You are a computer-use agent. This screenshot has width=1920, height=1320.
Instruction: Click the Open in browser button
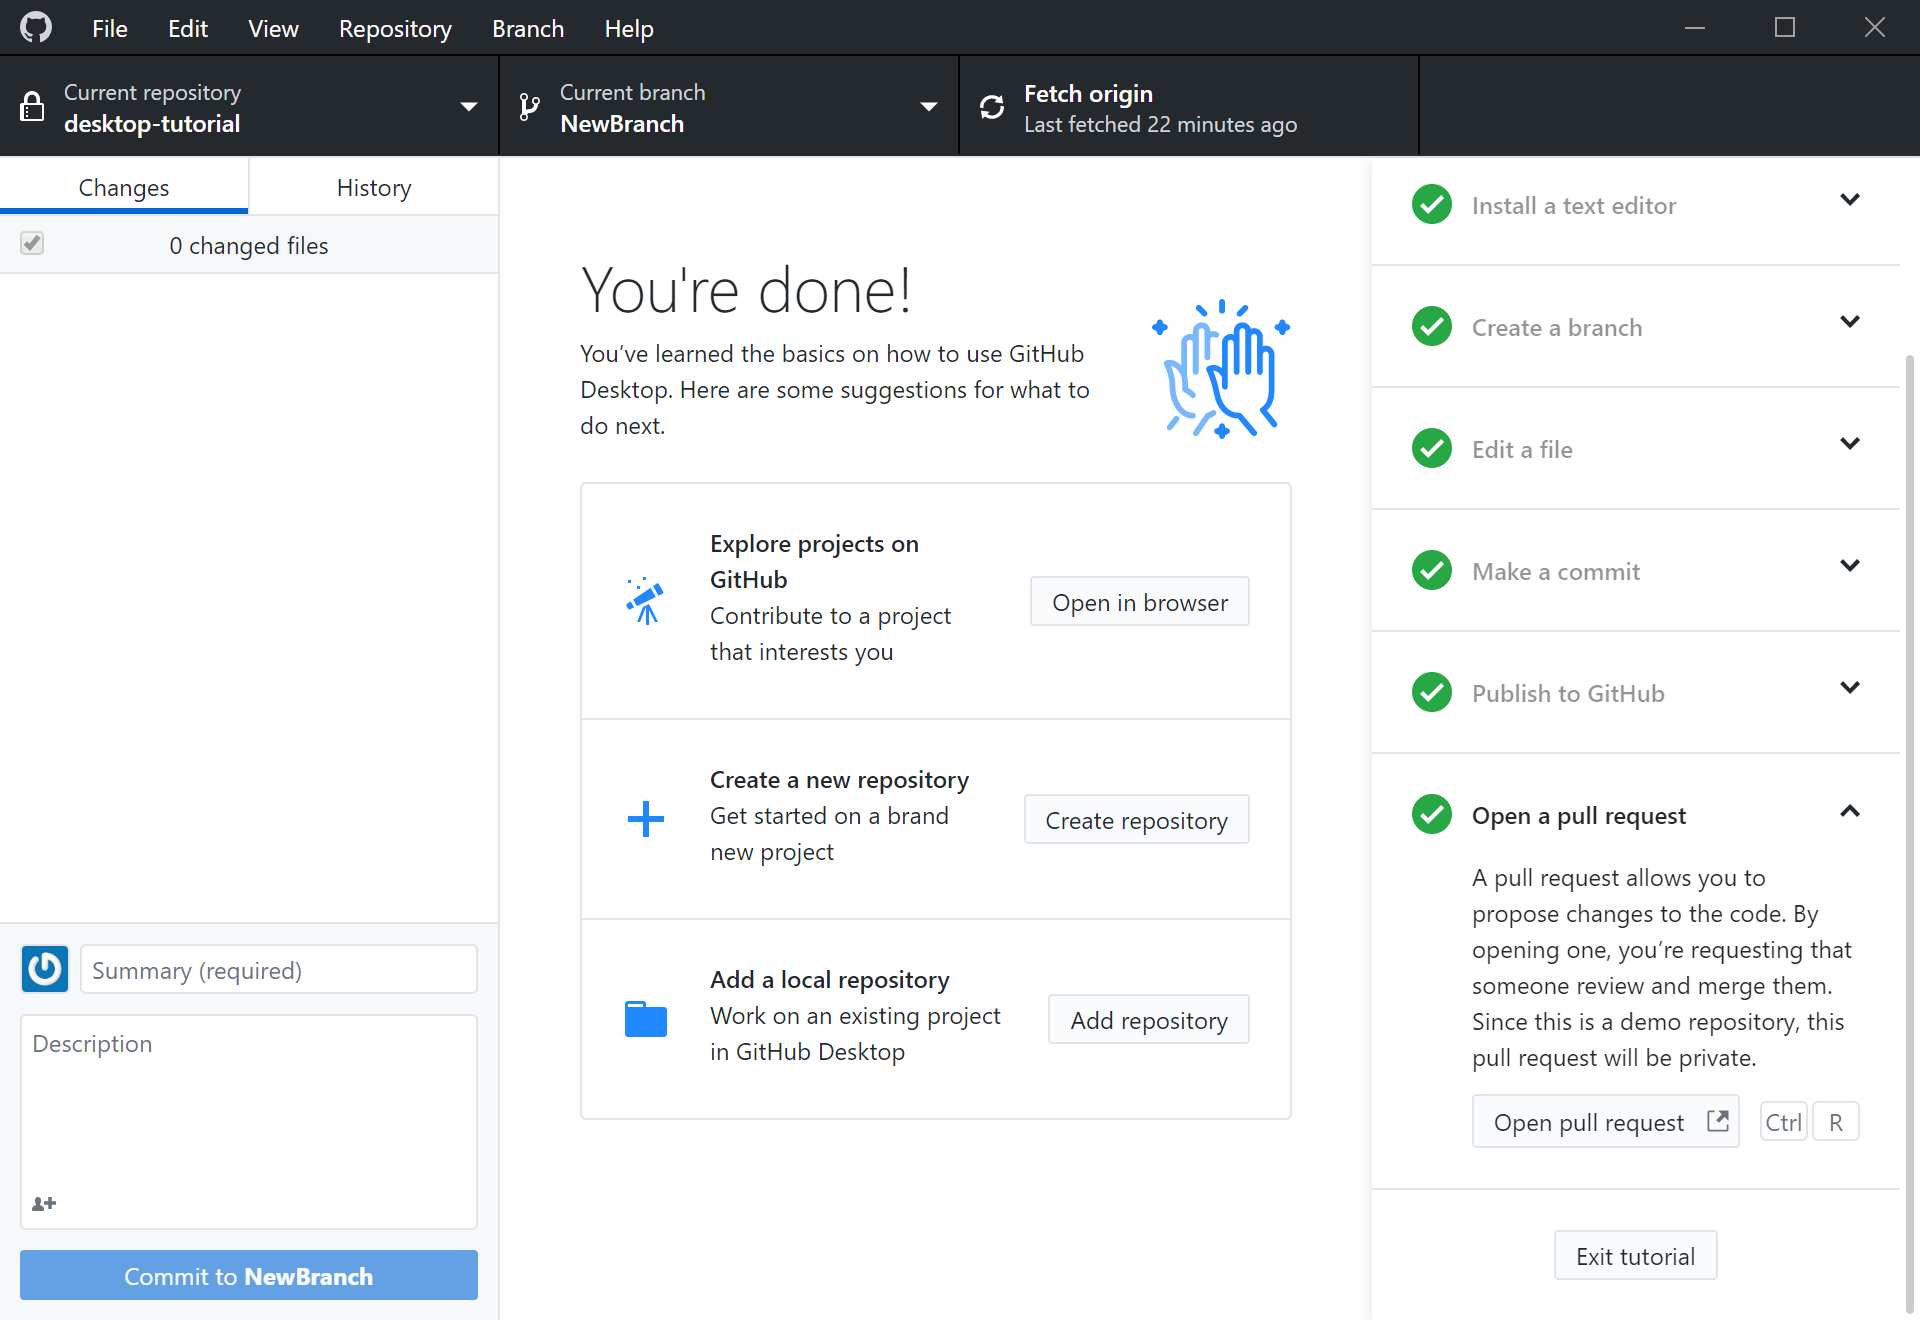click(x=1140, y=601)
